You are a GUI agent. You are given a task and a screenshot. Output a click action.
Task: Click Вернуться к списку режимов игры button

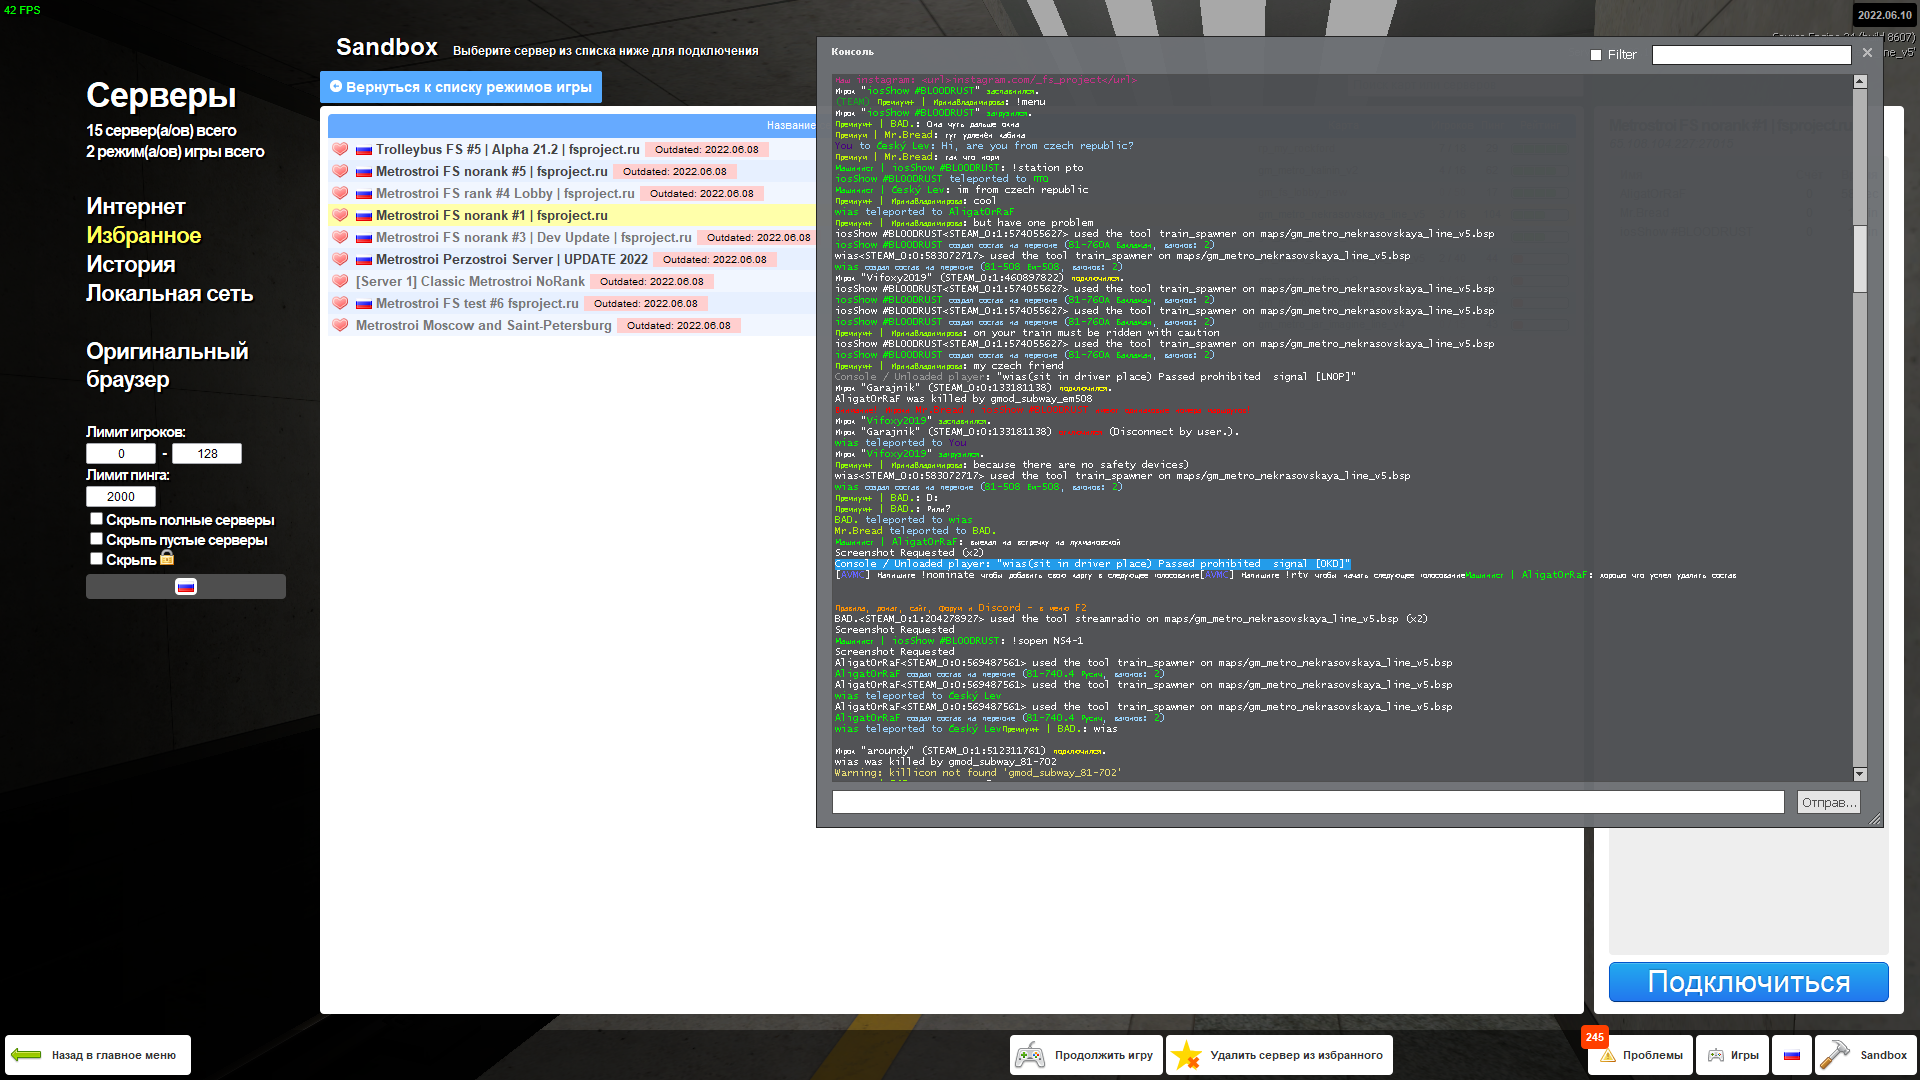point(461,87)
